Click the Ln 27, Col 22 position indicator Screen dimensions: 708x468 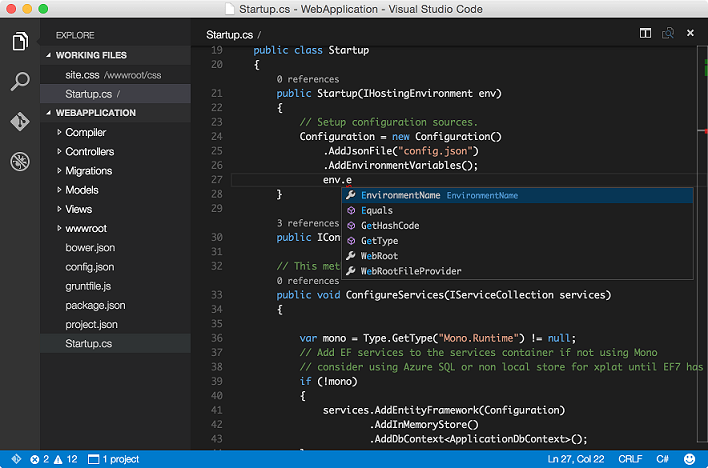(575, 459)
